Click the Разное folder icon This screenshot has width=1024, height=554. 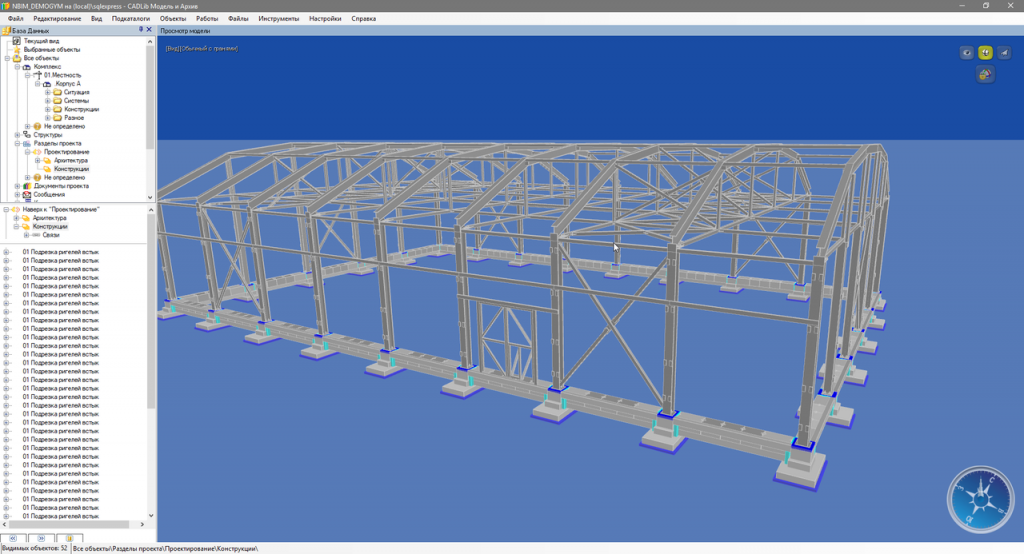(x=57, y=118)
